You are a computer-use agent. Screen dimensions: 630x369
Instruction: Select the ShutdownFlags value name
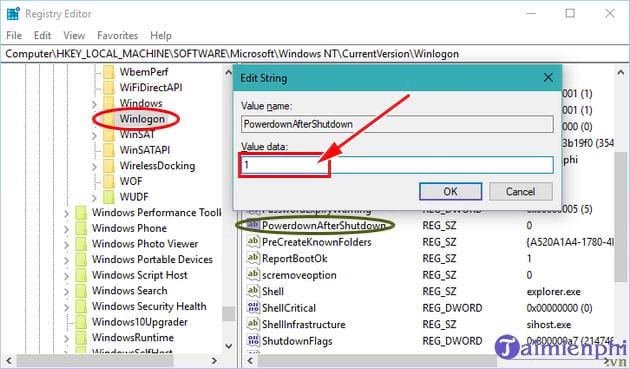[x=297, y=341]
